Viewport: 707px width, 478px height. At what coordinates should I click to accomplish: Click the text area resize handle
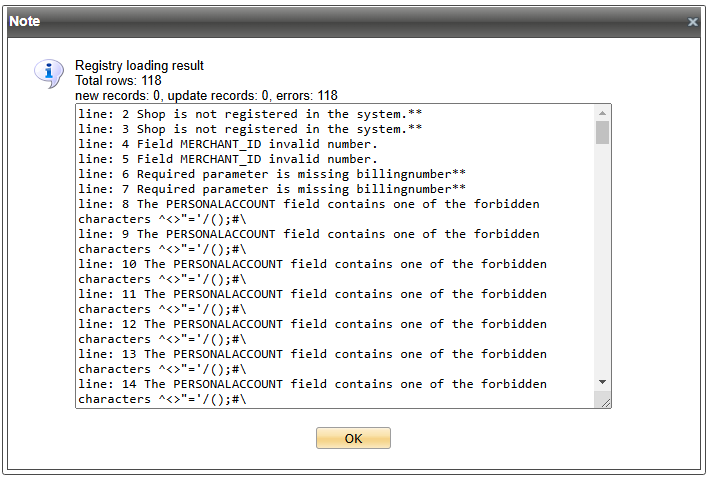click(603, 400)
